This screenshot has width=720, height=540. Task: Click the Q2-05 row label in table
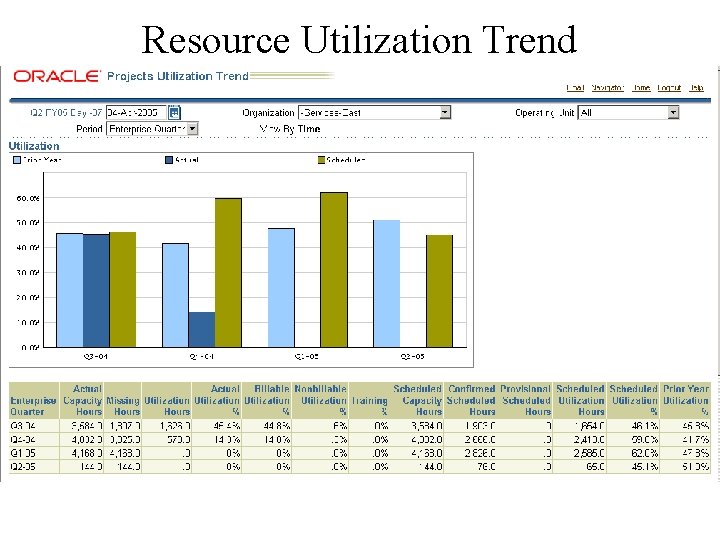click(x=22, y=467)
